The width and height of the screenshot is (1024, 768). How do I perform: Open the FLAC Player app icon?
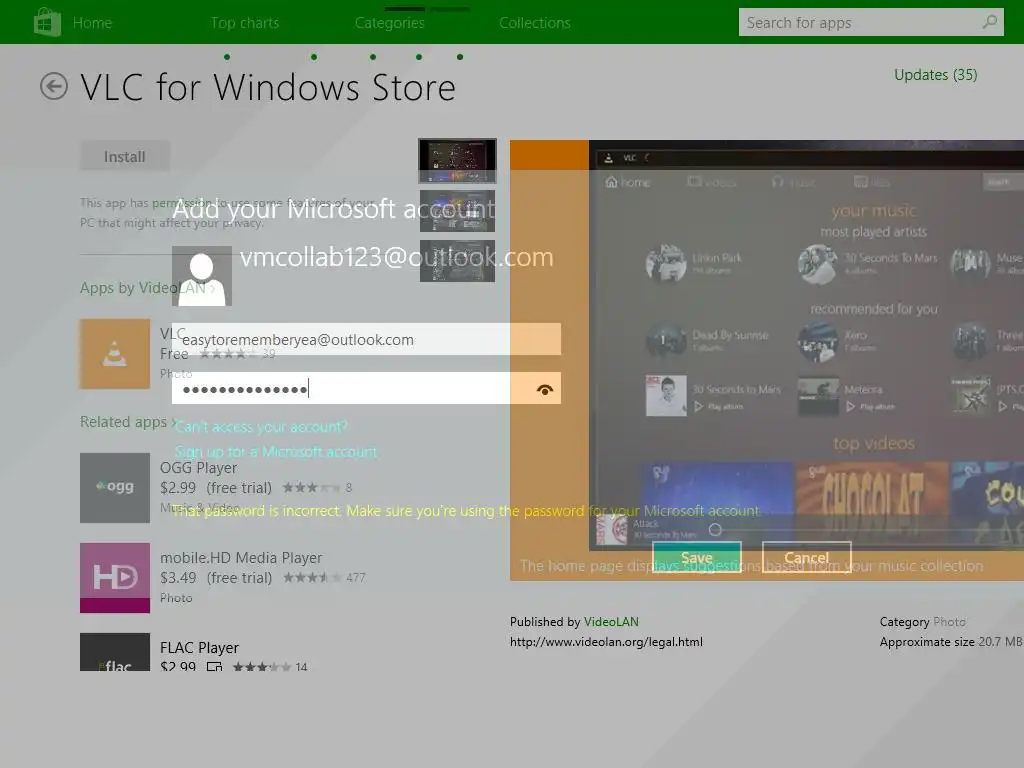click(115, 652)
